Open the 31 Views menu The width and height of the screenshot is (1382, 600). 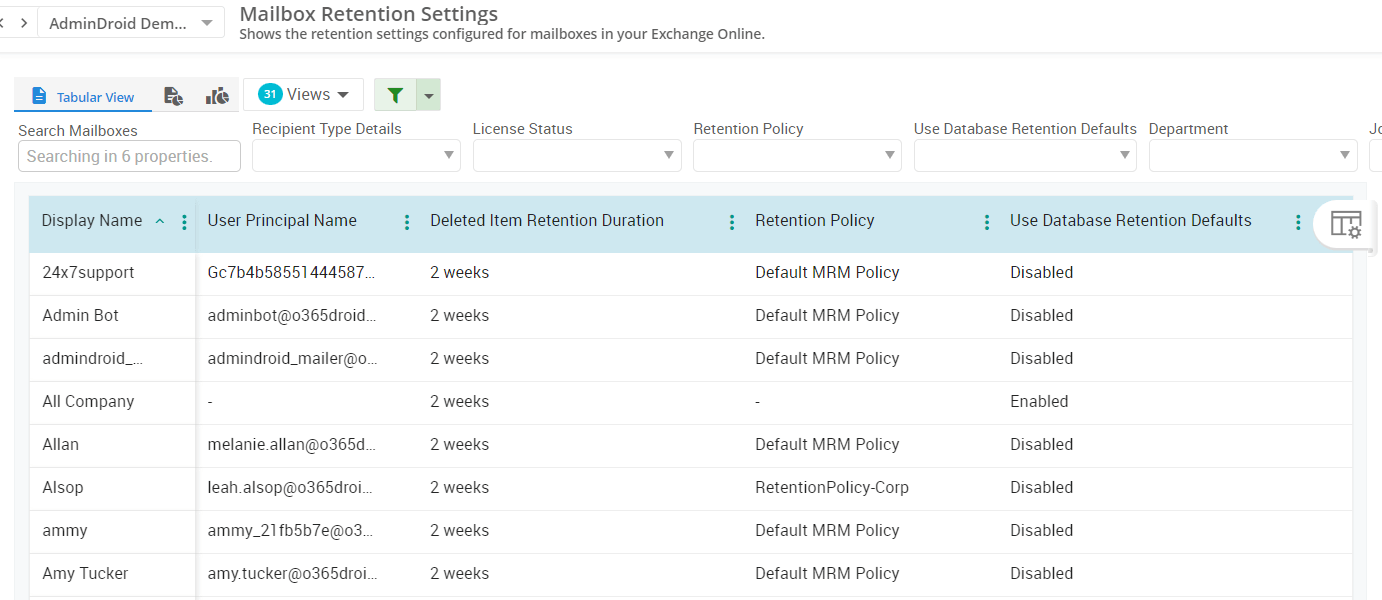click(x=303, y=95)
